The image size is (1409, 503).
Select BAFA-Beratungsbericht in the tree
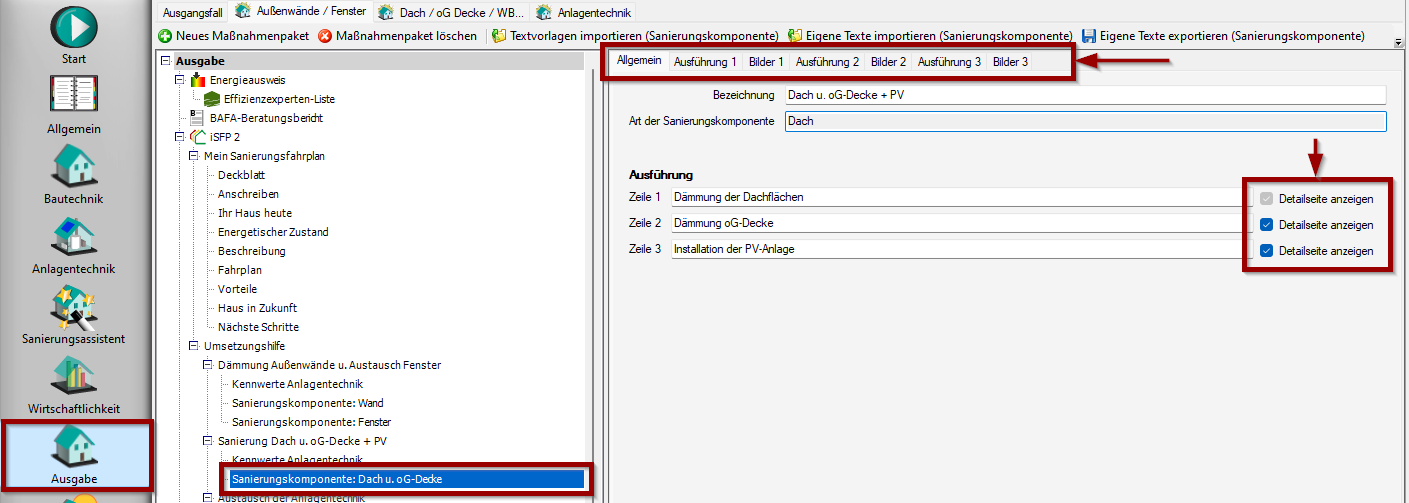(x=266, y=118)
